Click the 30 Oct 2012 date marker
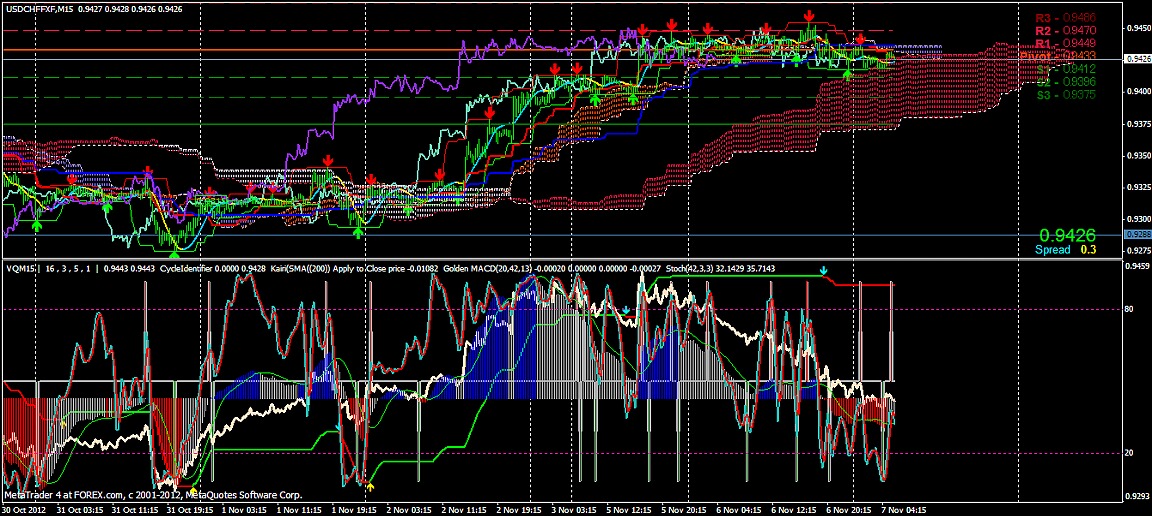This screenshot has width=1152, height=516. (24, 509)
